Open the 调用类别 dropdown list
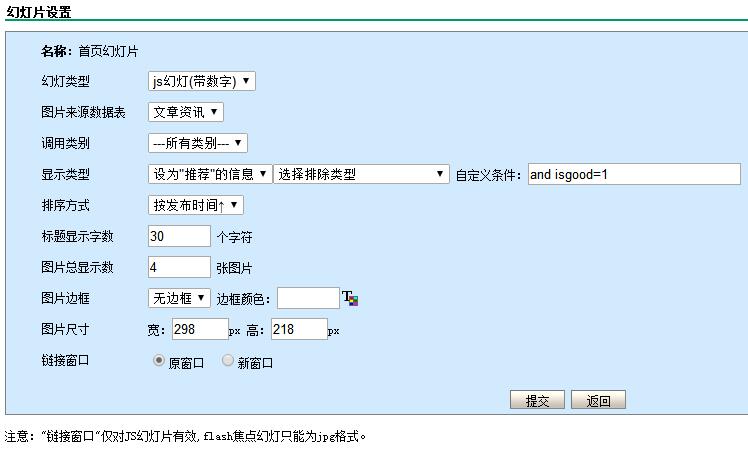748x471 pixels. (x=197, y=143)
